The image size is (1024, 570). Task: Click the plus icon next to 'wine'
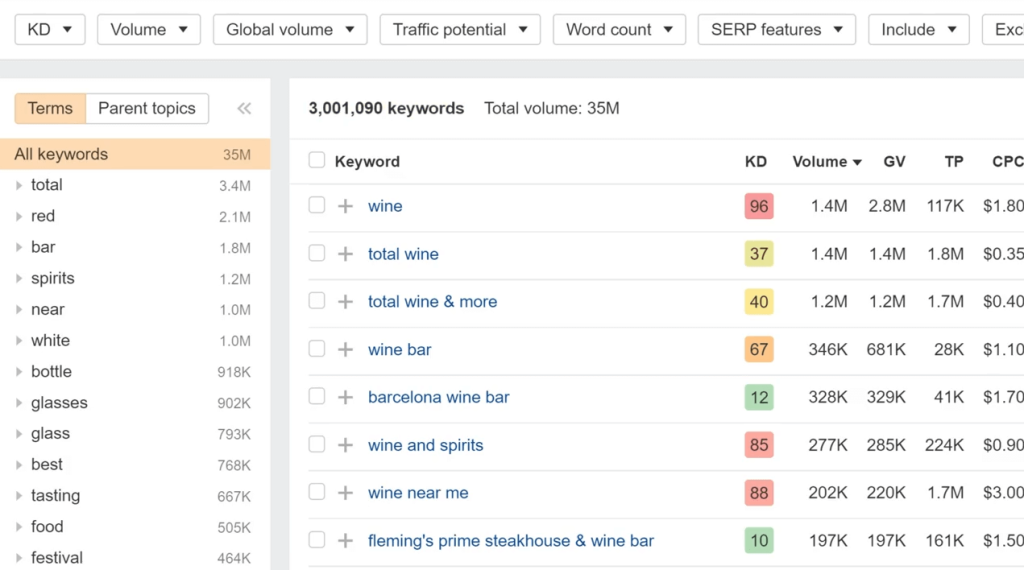(x=345, y=206)
